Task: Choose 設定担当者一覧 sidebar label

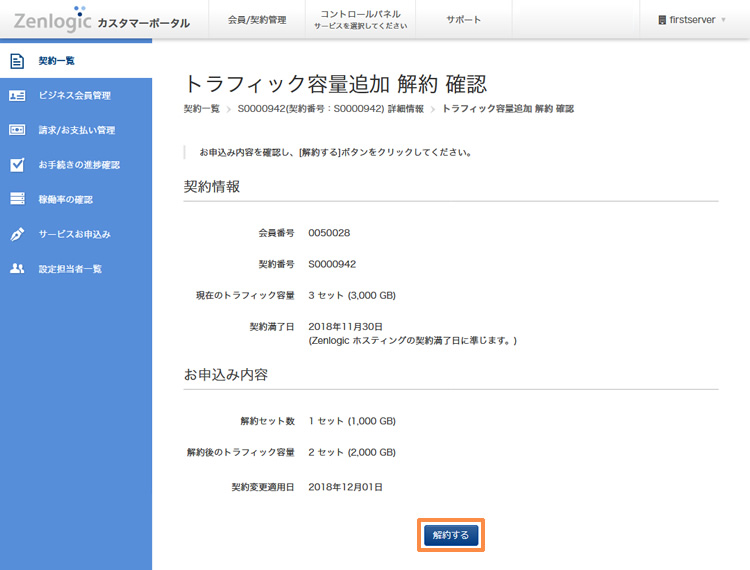Action: coord(70,268)
